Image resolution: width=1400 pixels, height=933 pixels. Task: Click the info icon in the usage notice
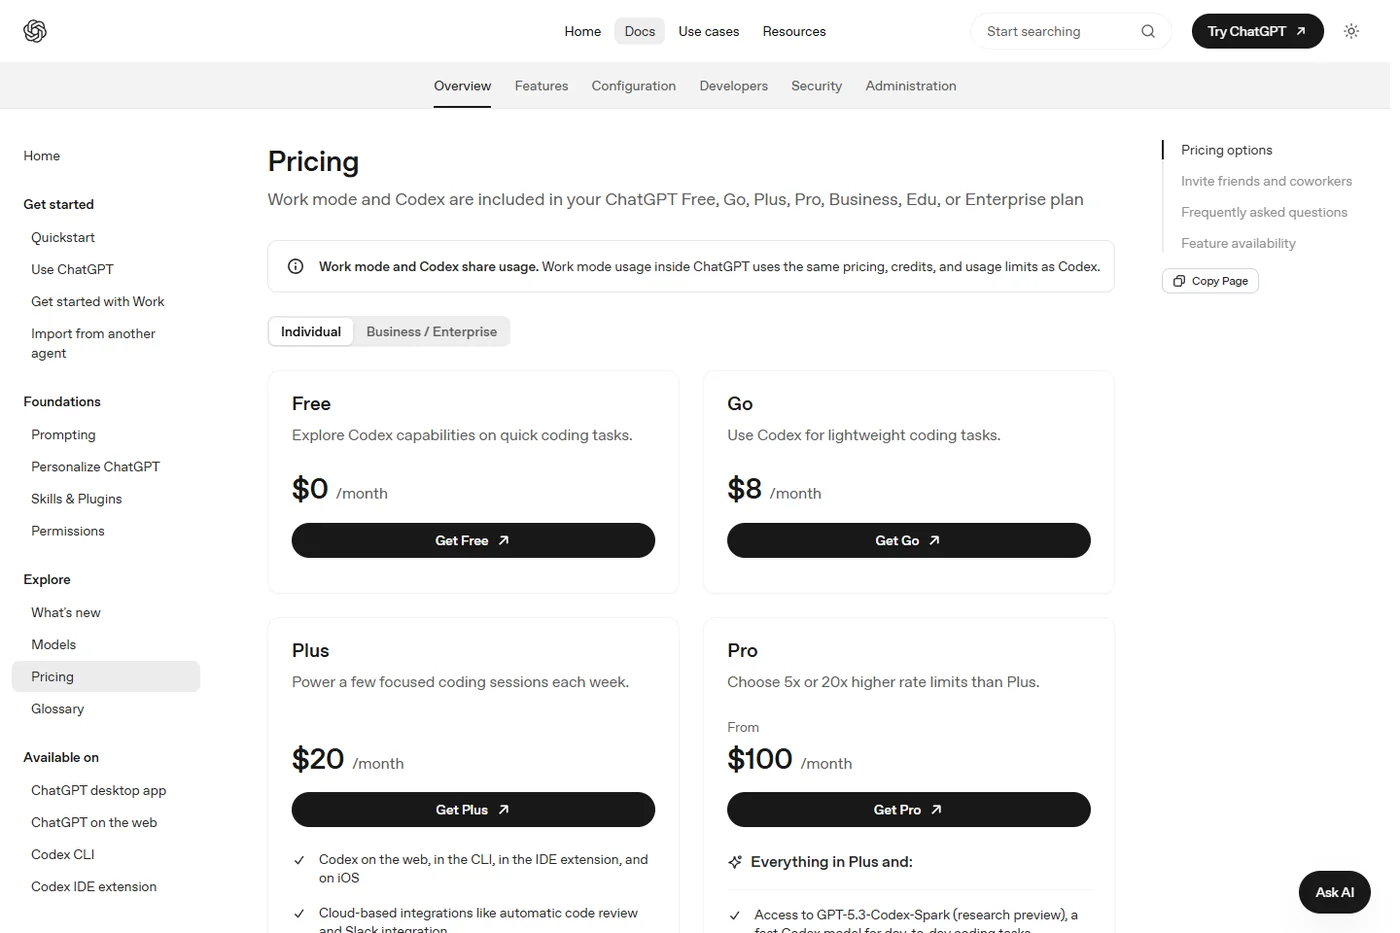pyautogui.click(x=296, y=266)
